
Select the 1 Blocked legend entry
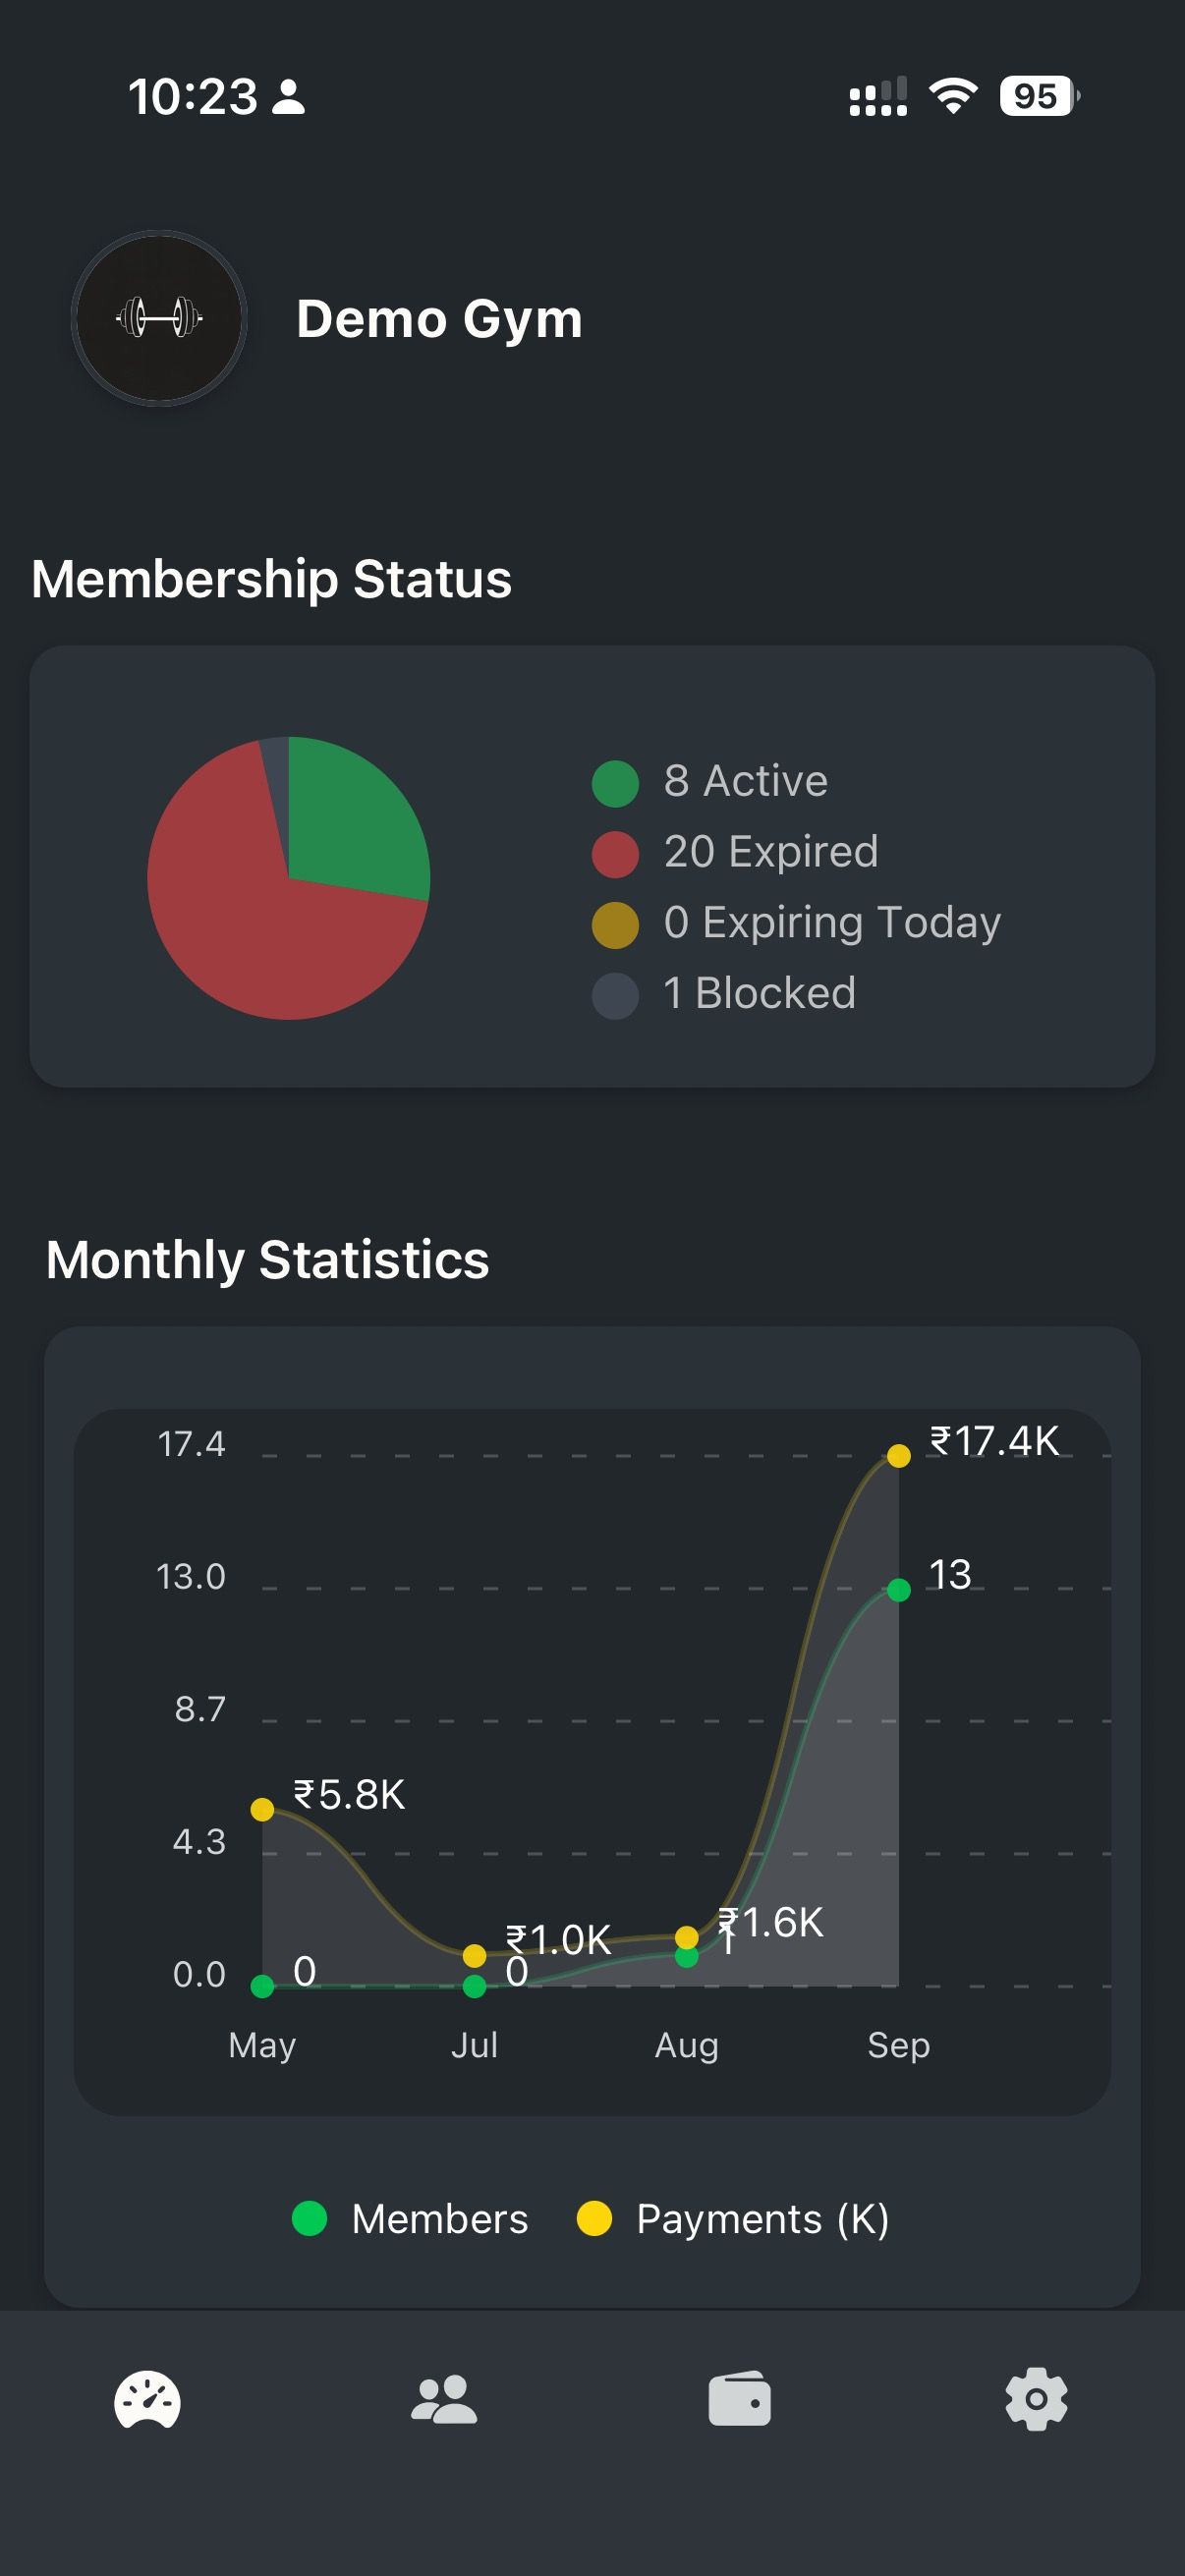(759, 993)
